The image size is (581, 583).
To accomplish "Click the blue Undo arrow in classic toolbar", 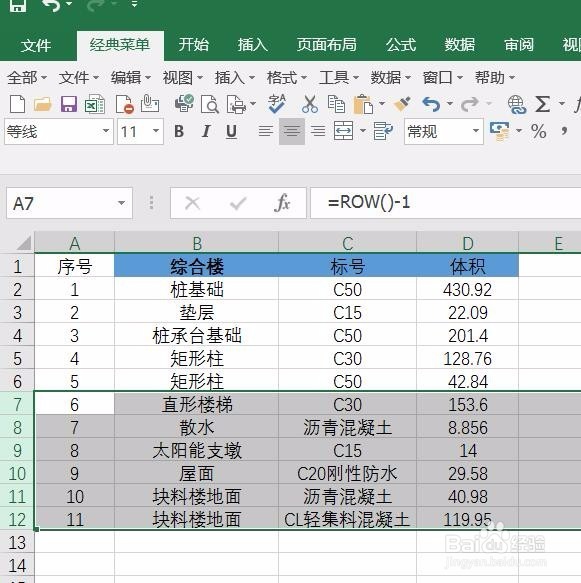I will [431, 104].
